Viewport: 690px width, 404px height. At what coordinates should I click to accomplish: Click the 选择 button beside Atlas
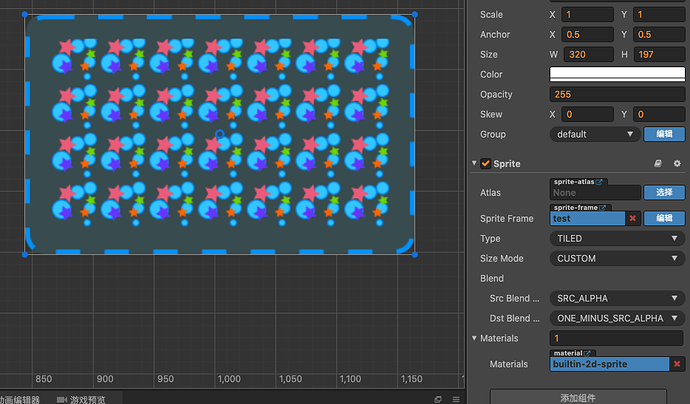pos(664,192)
